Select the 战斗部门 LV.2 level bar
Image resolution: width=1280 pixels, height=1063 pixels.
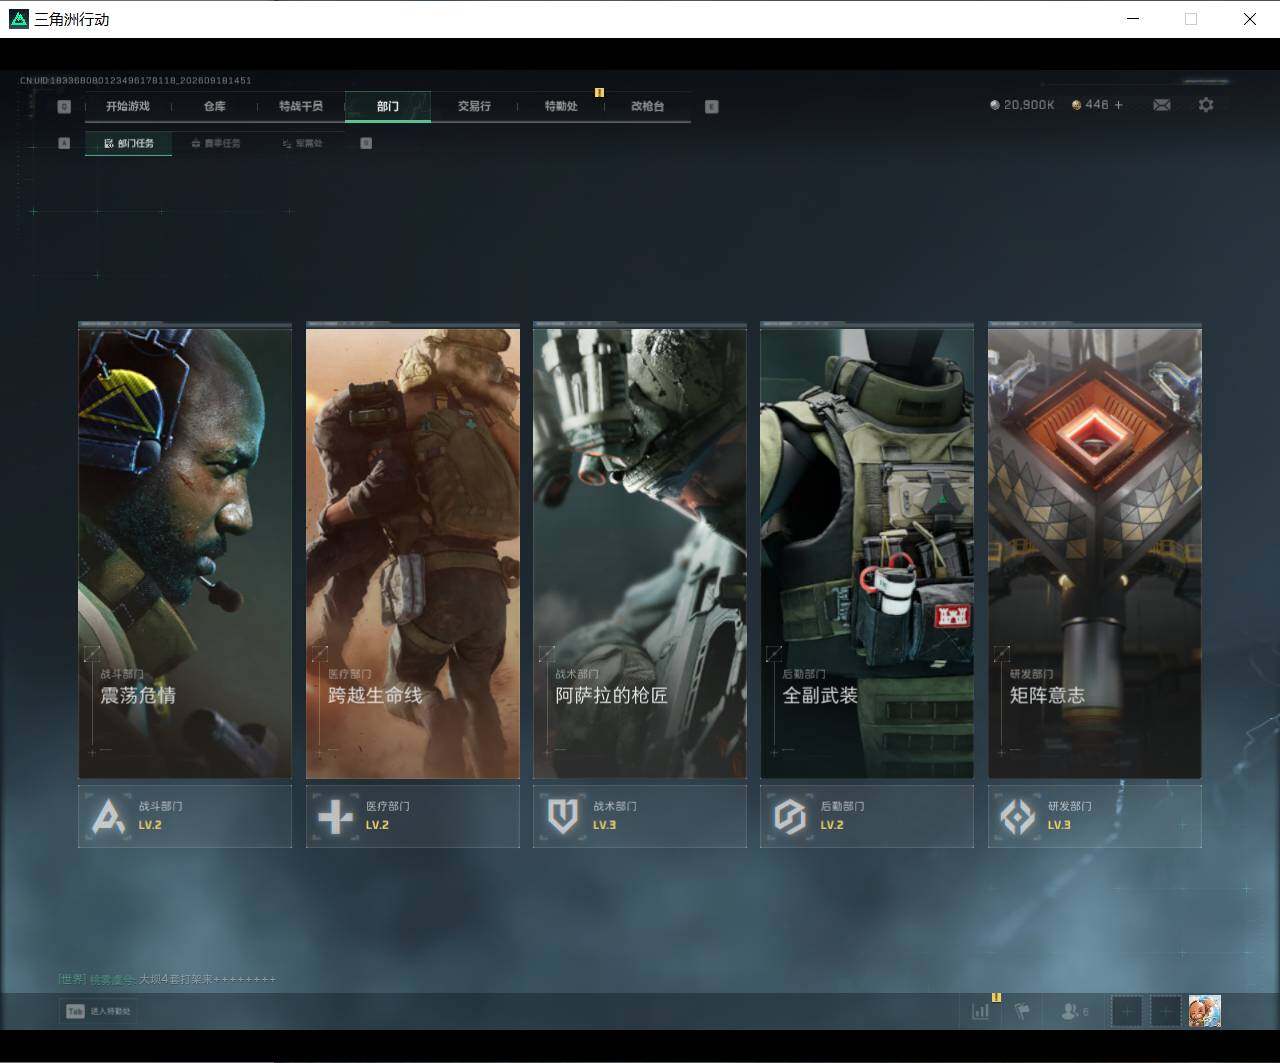tap(185, 816)
